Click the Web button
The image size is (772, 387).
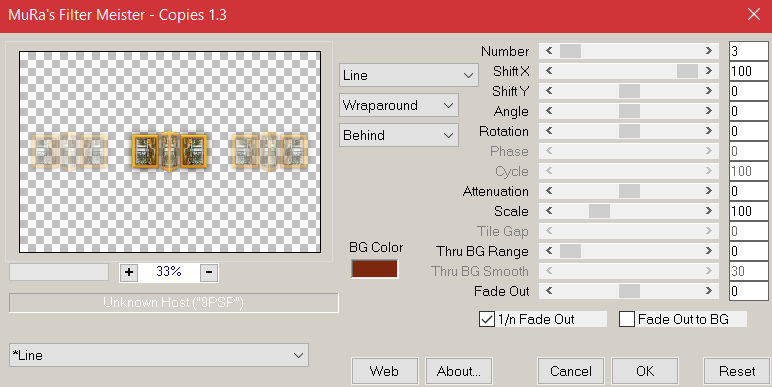coord(384,371)
